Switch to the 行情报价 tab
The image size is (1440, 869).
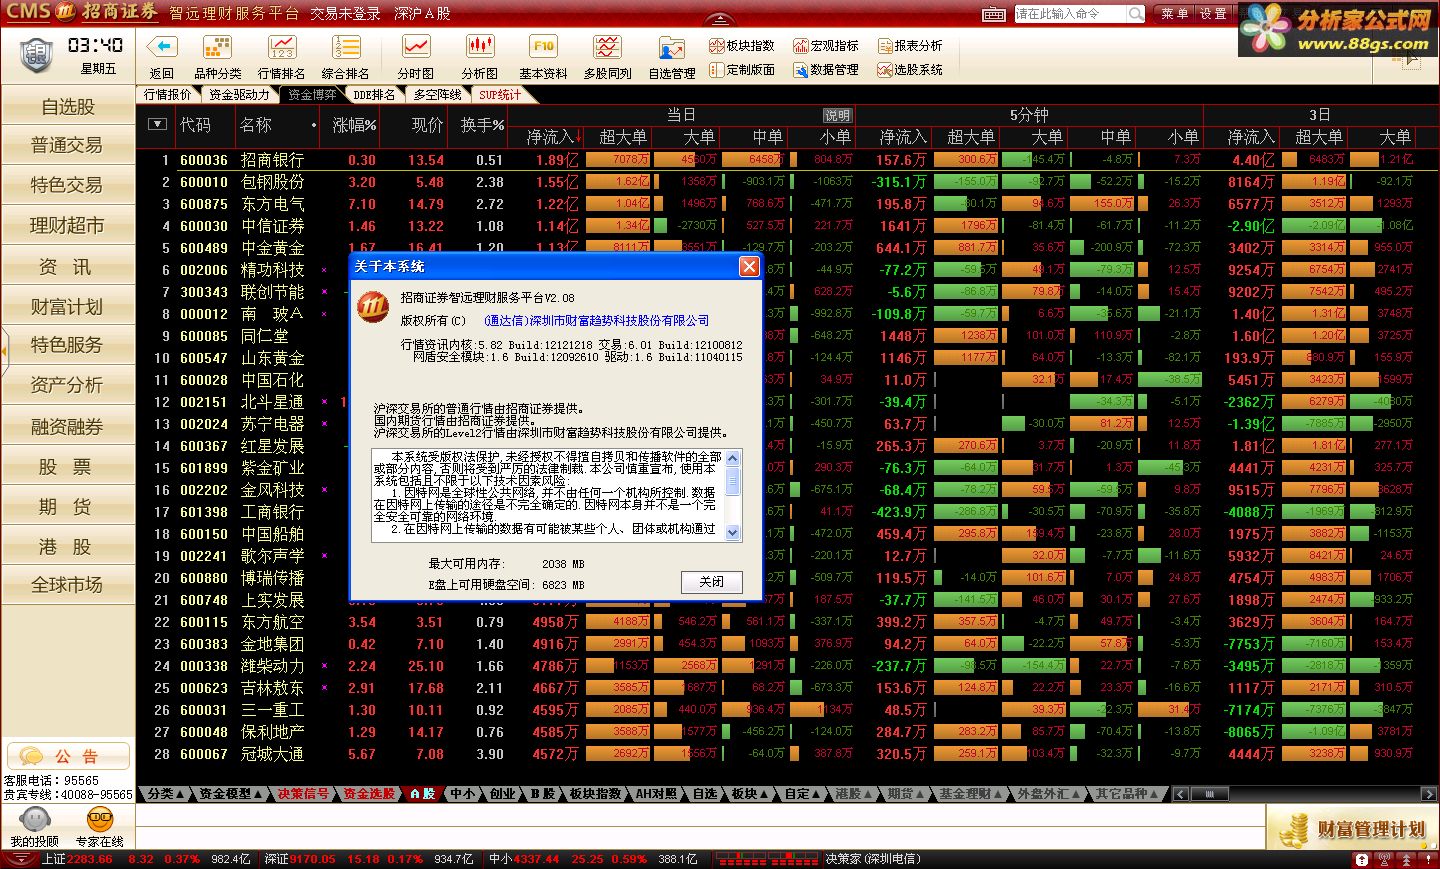[167, 95]
